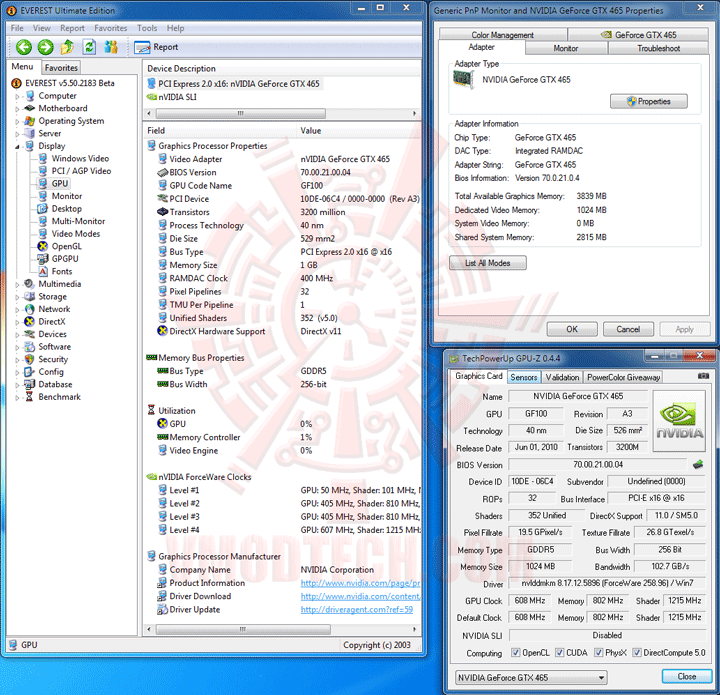
Task: Open the users icon in EVEREST toolbar
Action: pos(111,47)
